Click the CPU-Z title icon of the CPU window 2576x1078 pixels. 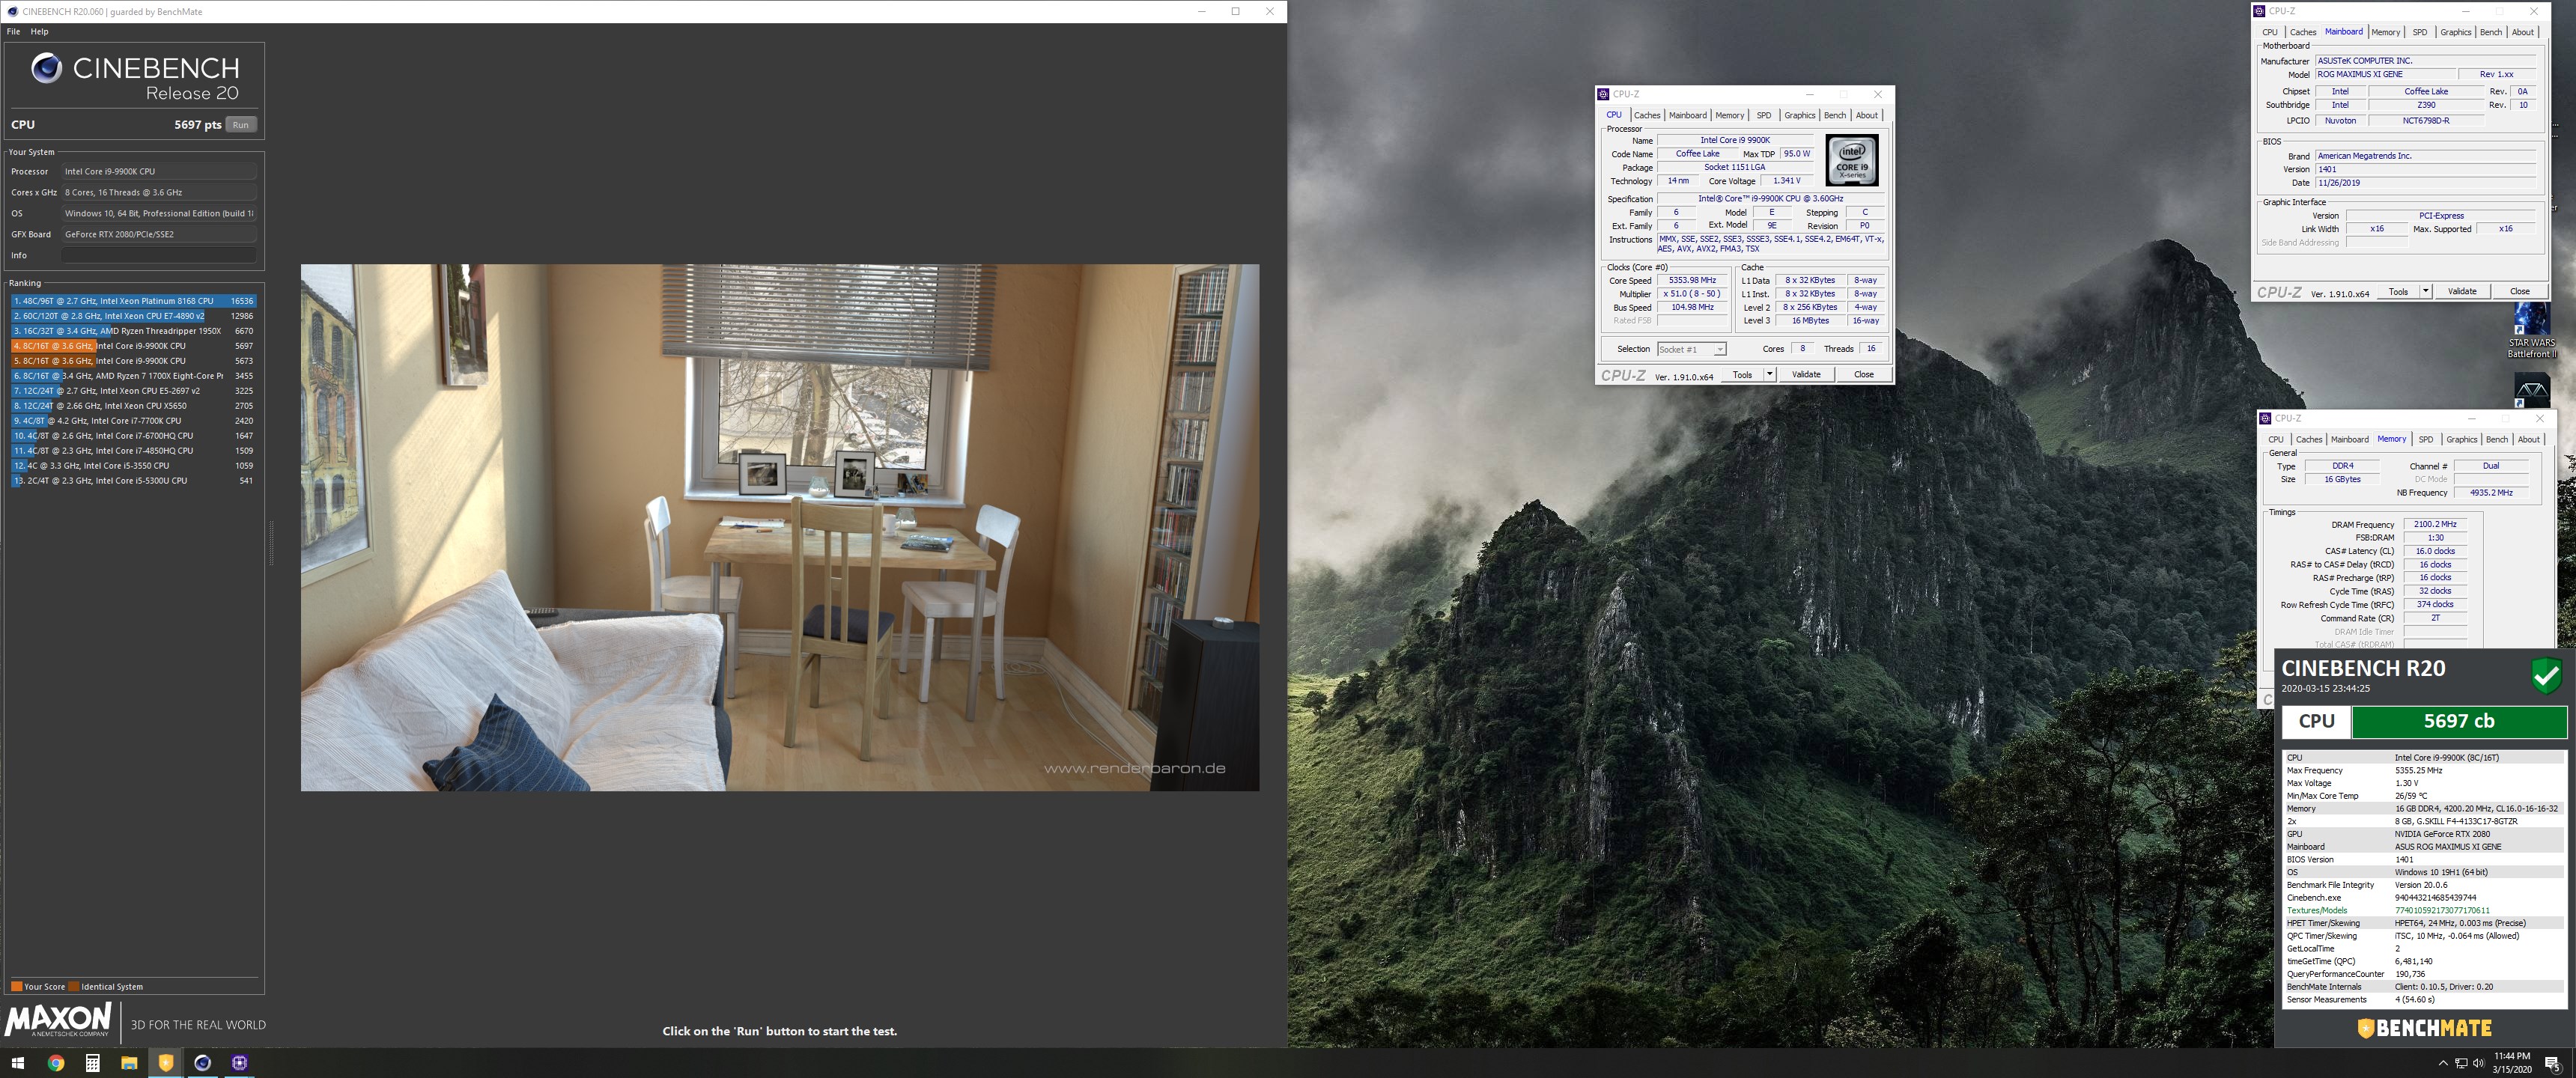(x=1604, y=94)
